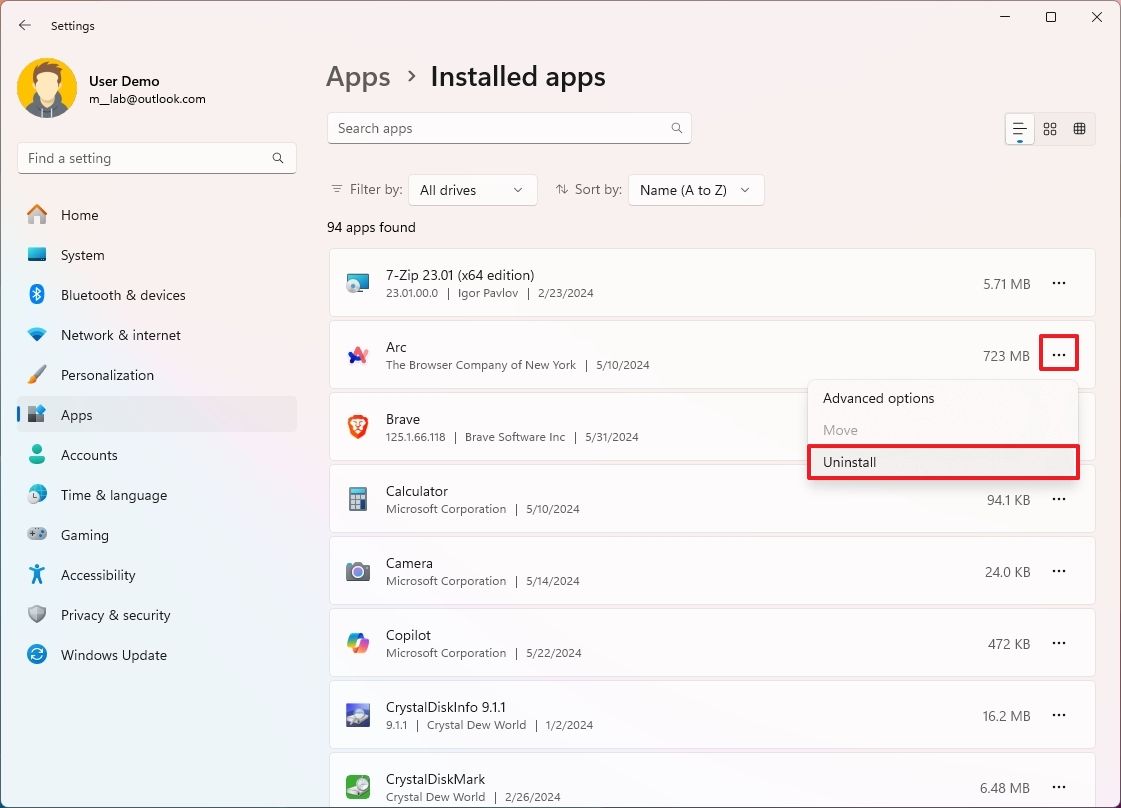Switch to grid view layout icon
The height and width of the screenshot is (808, 1121).
coord(1050,129)
